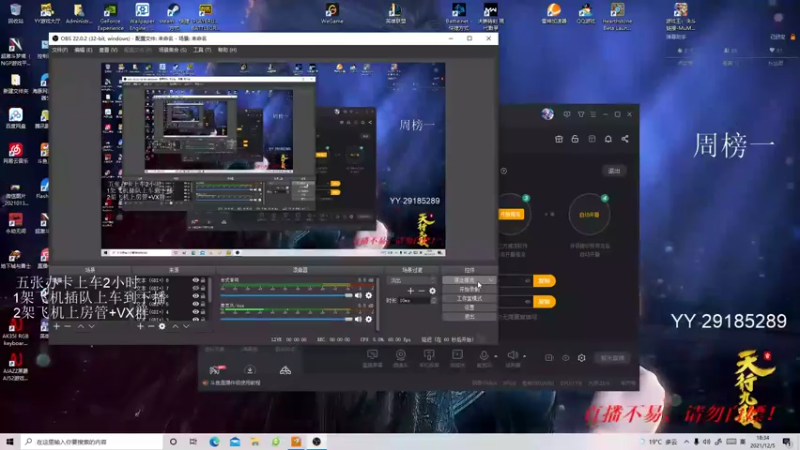Open the 文件(F) menu in OBS
This screenshot has height=450, width=800.
[x=60, y=50]
